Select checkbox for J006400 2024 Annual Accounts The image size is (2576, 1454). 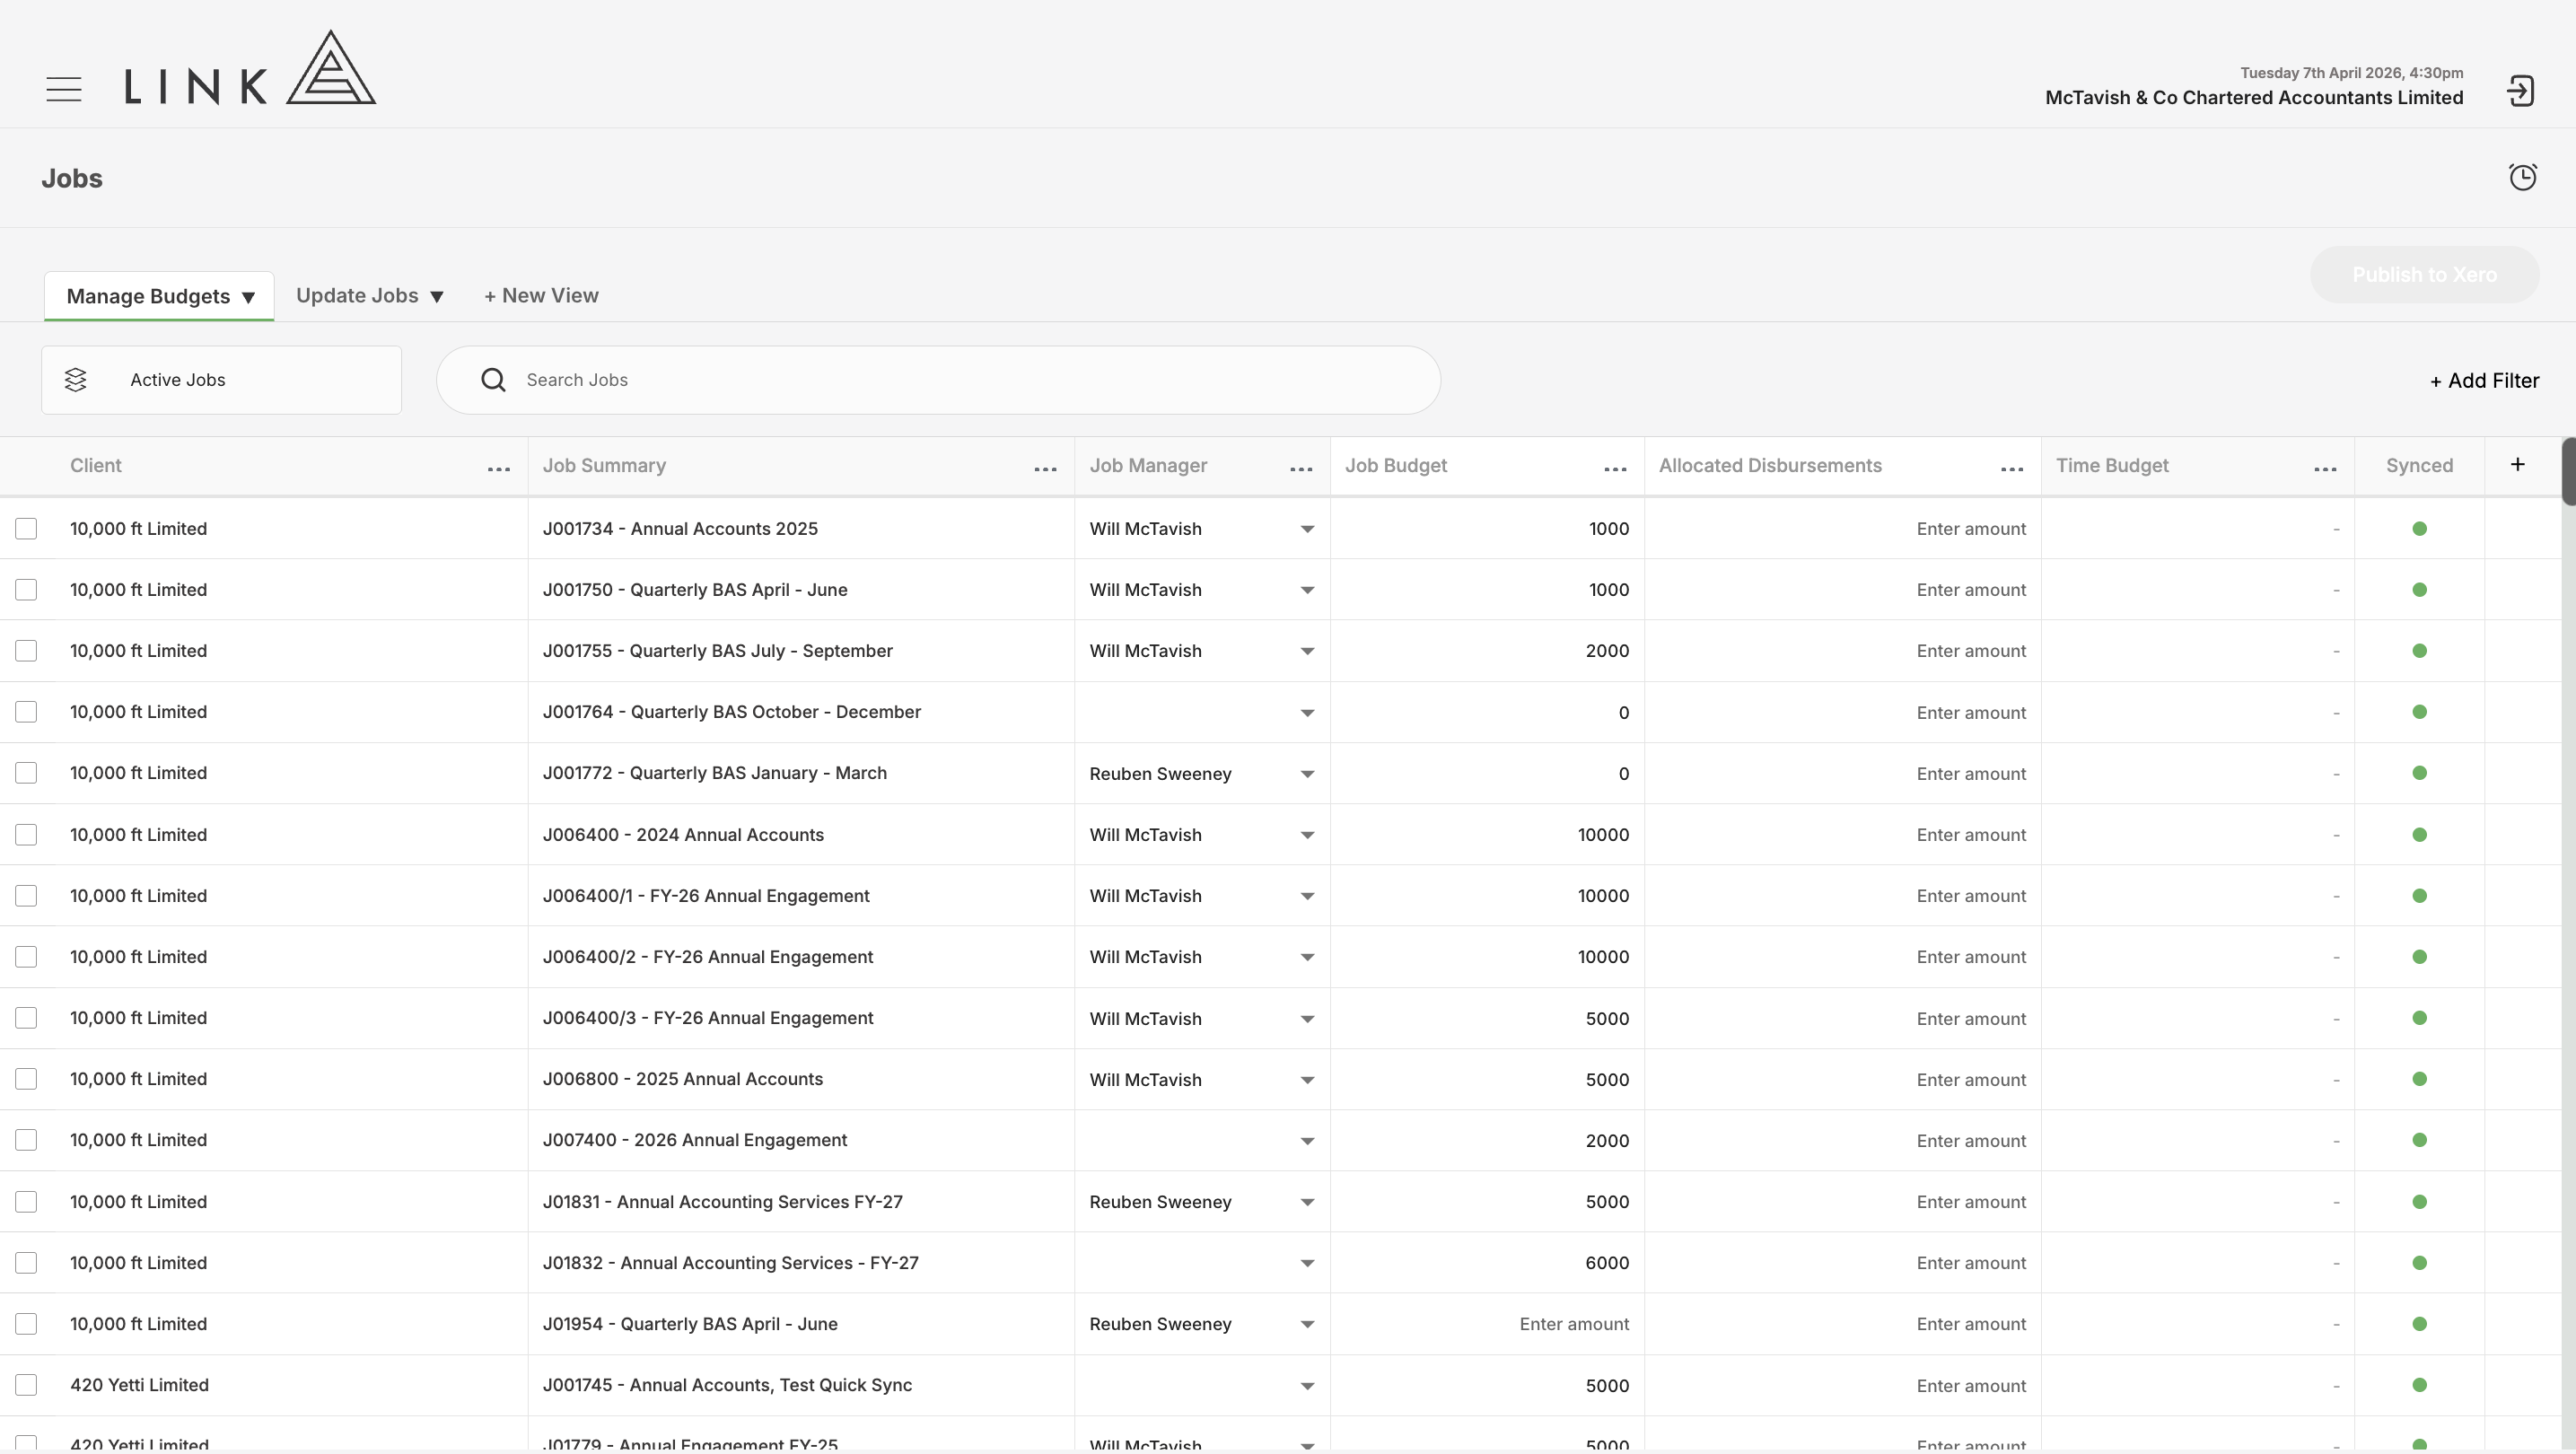[26, 835]
